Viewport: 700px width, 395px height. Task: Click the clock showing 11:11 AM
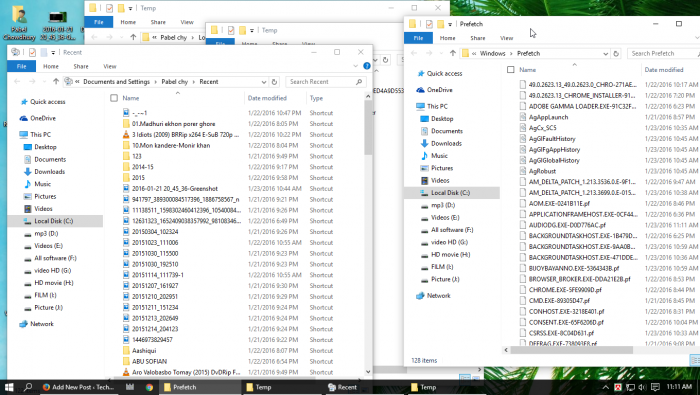[679, 387]
